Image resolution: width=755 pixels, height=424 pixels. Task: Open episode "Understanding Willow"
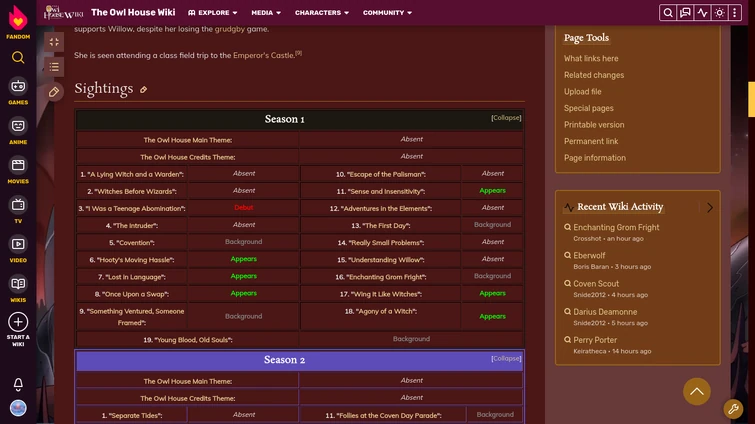click(384, 260)
